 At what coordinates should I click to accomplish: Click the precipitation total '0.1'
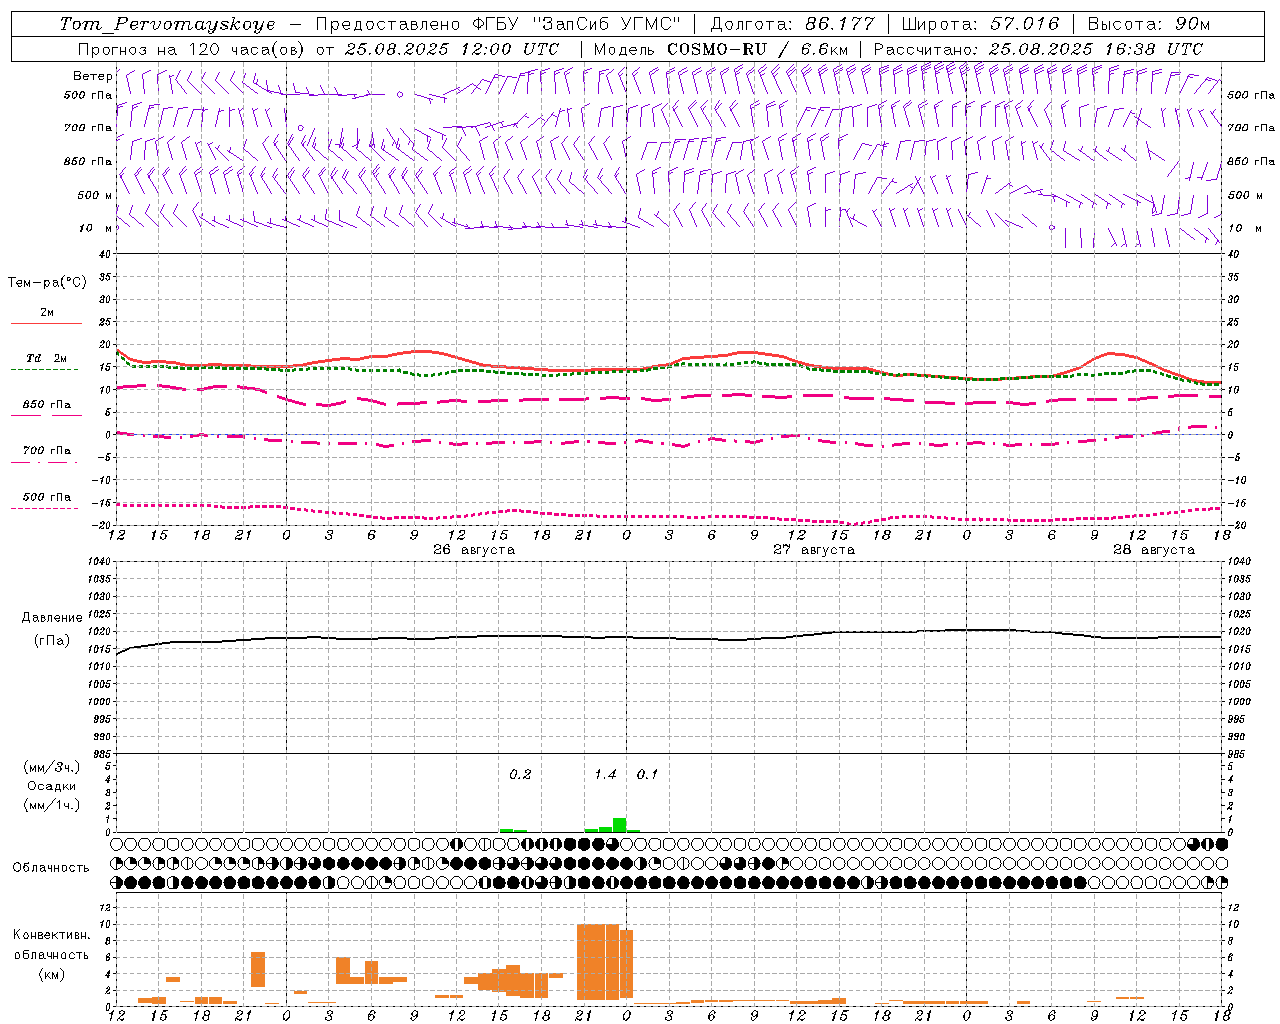pos(647,775)
